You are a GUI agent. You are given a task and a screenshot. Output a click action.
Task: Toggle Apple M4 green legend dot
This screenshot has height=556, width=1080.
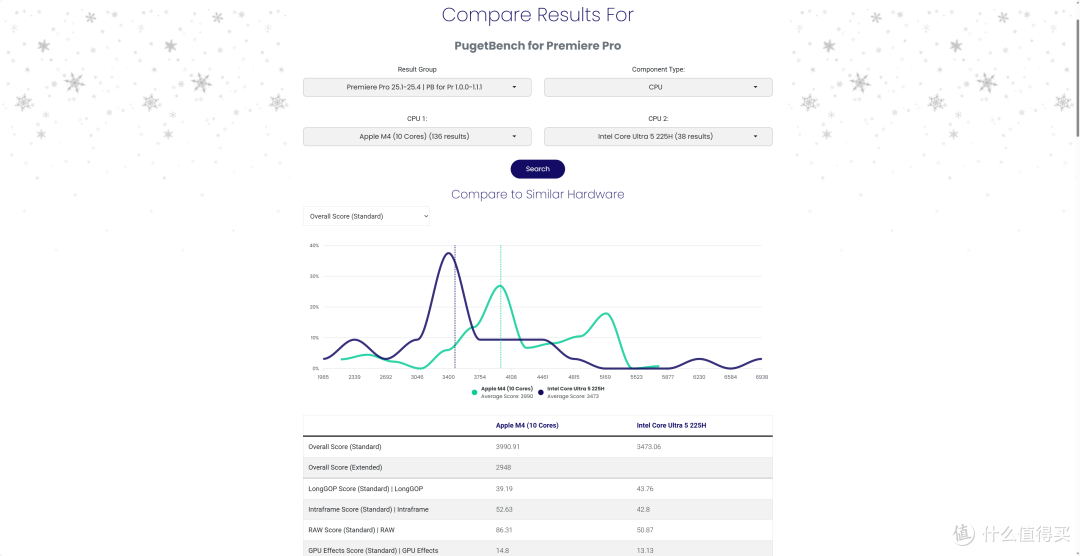(x=475, y=392)
